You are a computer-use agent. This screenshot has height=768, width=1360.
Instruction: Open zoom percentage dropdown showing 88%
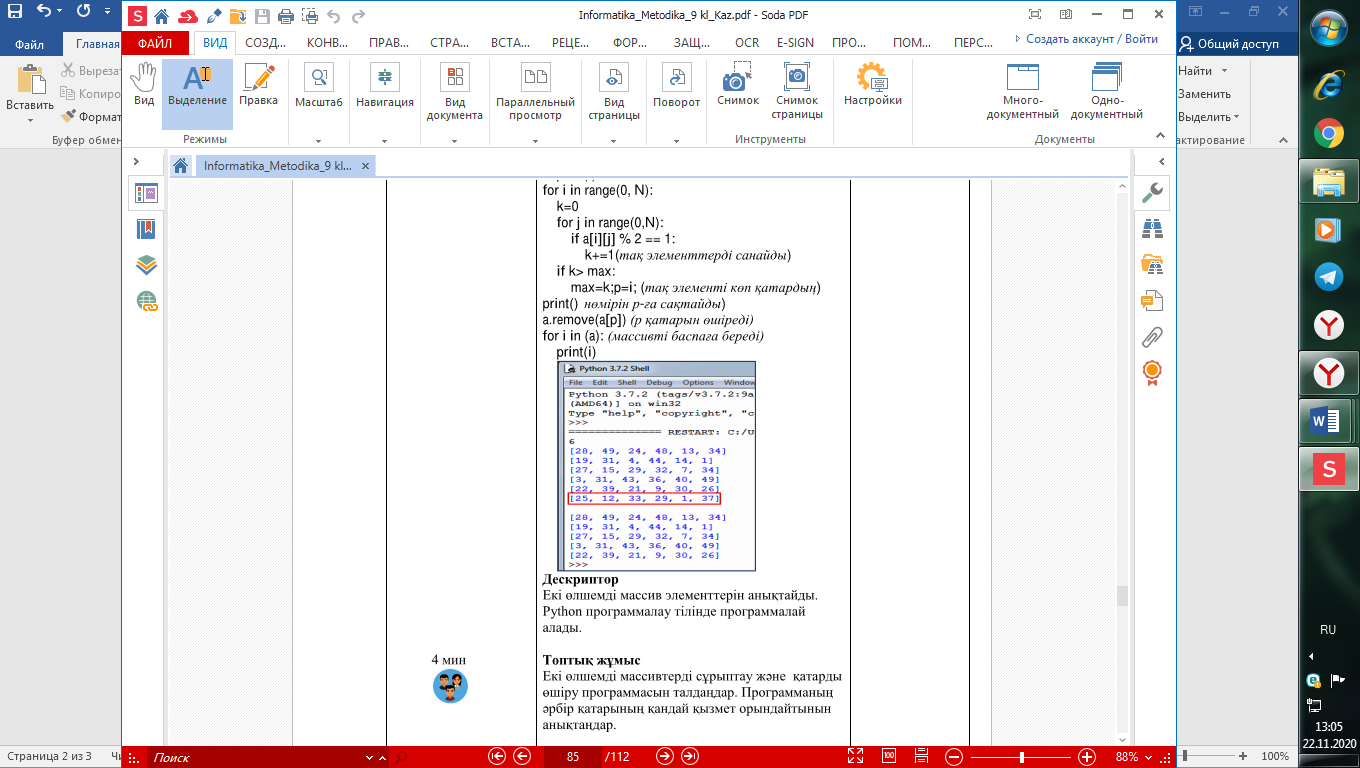(1147, 756)
